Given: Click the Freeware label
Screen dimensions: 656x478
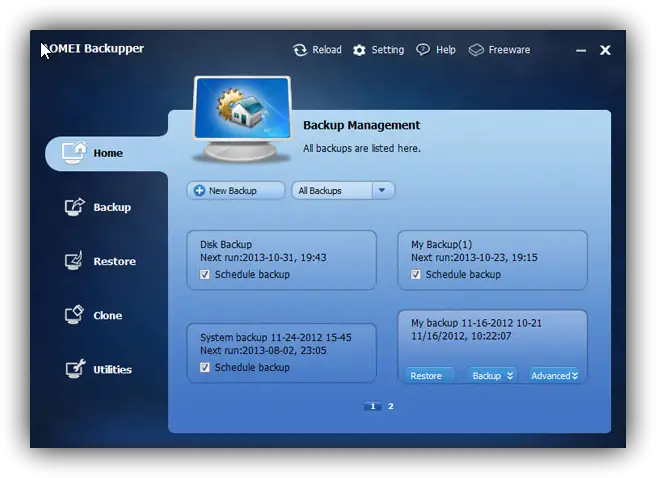Looking at the screenshot, I should click(x=509, y=50).
